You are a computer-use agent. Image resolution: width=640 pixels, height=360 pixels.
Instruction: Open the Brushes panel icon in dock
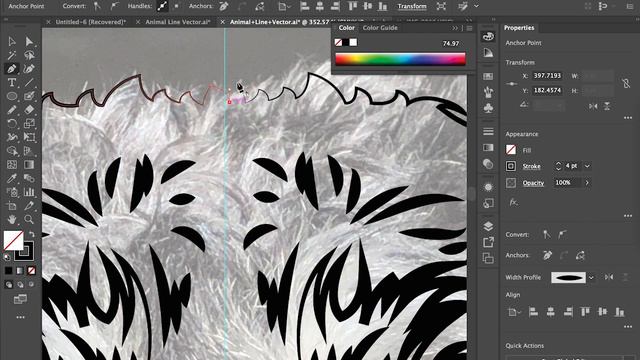pos(488,92)
